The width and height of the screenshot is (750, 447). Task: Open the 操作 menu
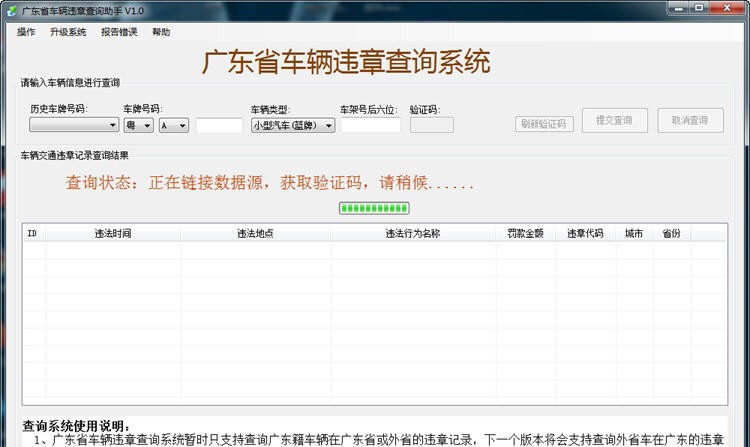coord(26,32)
